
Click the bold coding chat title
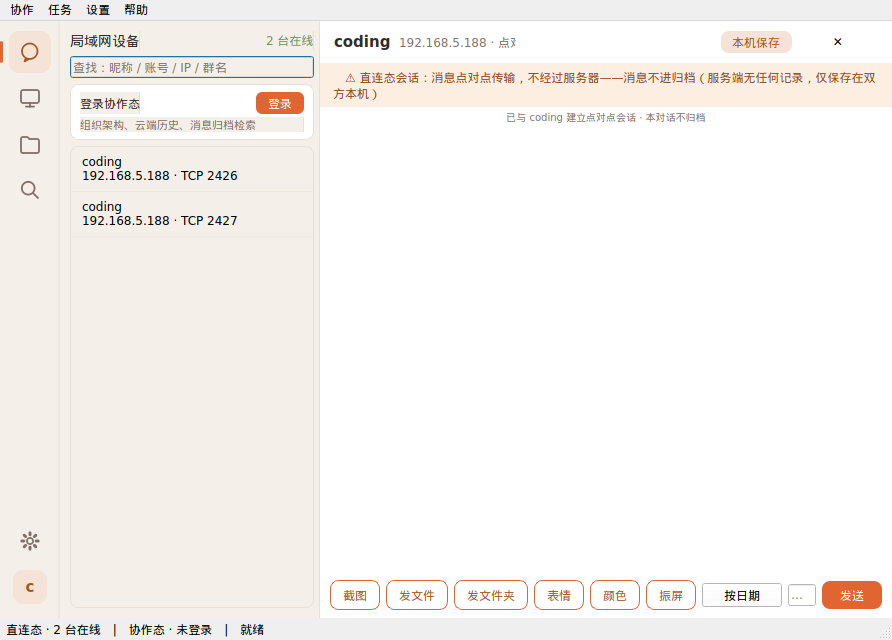pyautogui.click(x=362, y=42)
